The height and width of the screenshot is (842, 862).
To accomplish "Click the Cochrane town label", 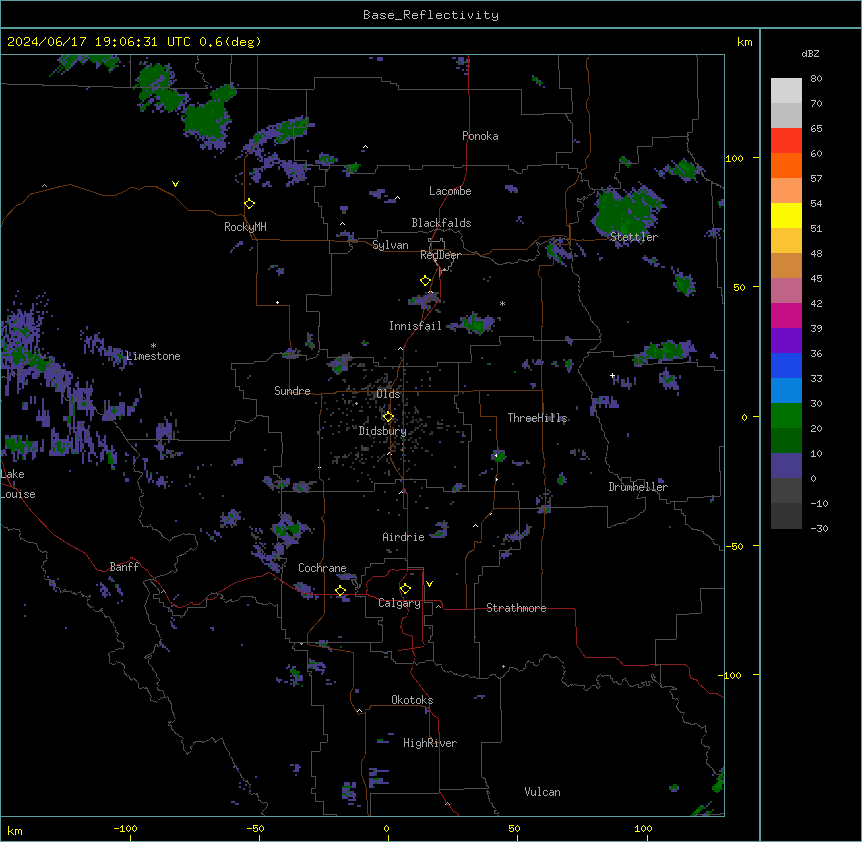I will click(x=322, y=568).
